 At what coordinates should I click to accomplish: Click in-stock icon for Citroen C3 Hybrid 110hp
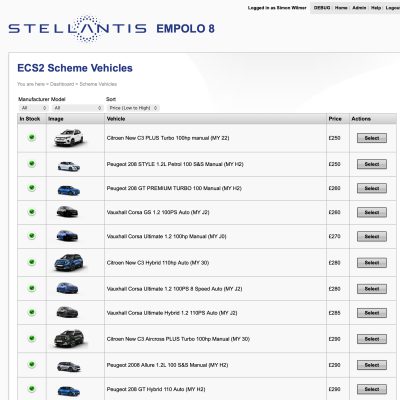pos(32,262)
